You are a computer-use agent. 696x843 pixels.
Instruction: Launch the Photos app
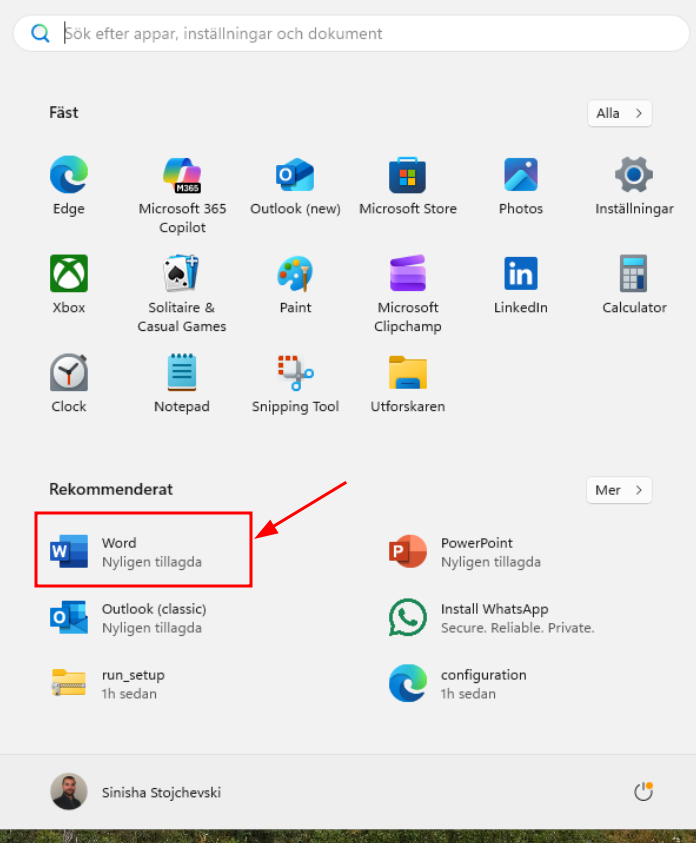[521, 176]
